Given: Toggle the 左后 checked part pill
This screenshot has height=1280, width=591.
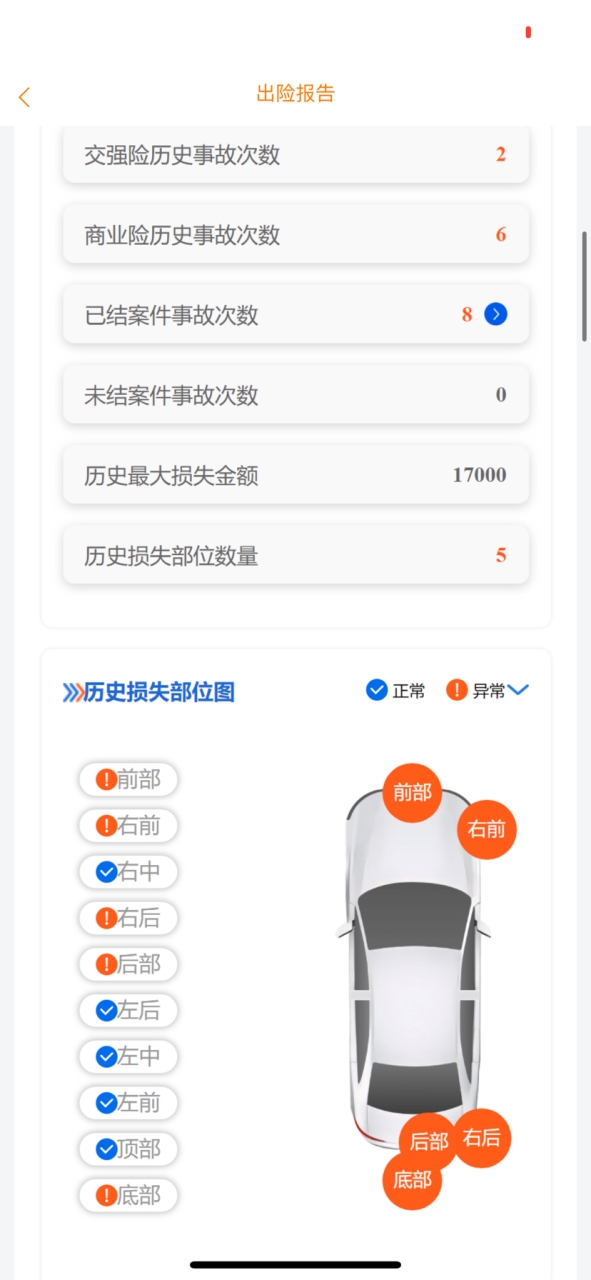Looking at the screenshot, I should [x=128, y=1010].
